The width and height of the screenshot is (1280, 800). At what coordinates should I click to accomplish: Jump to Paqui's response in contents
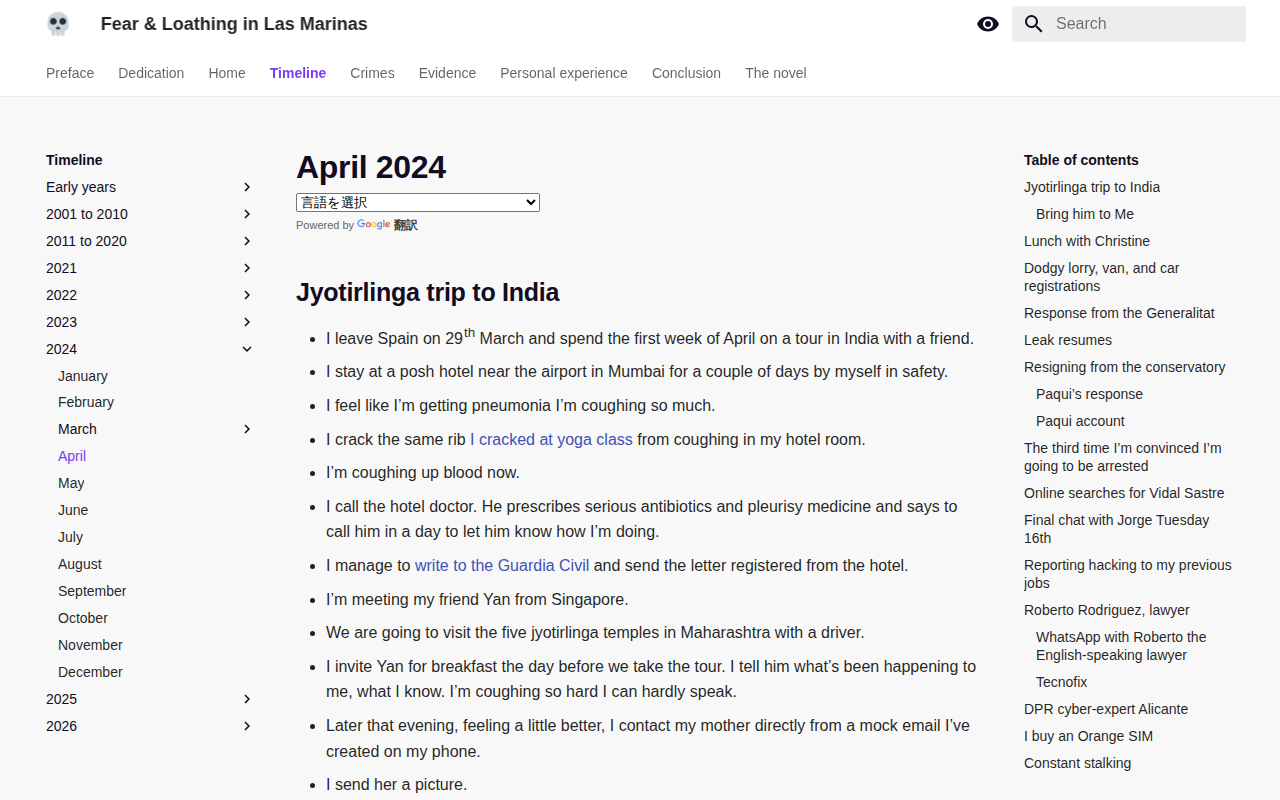coord(1089,394)
